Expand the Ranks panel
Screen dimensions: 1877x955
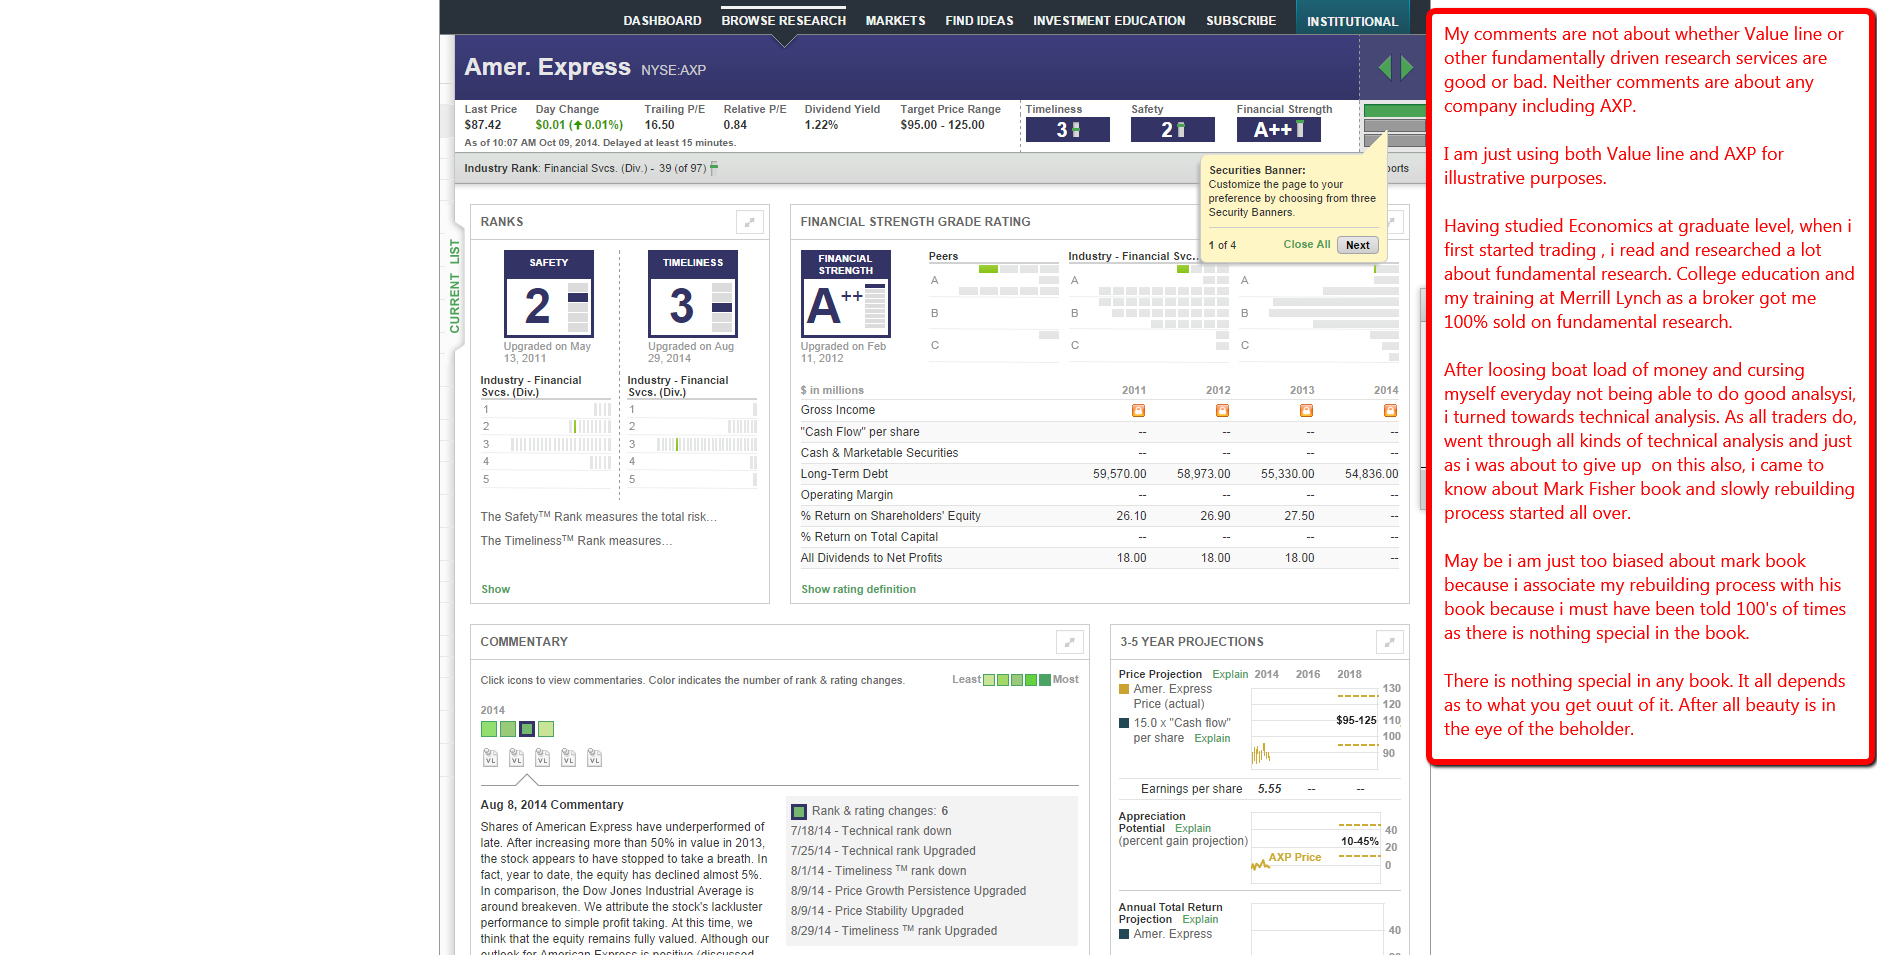click(x=749, y=222)
